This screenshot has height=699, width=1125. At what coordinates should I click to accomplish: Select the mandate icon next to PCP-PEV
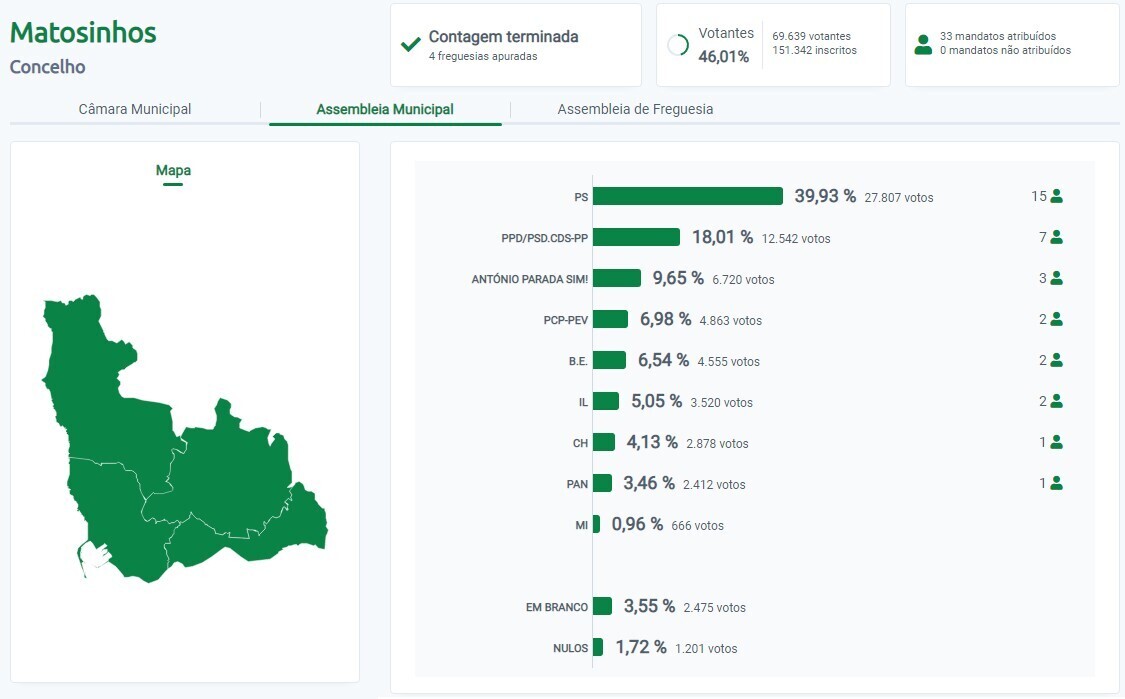[1056, 319]
